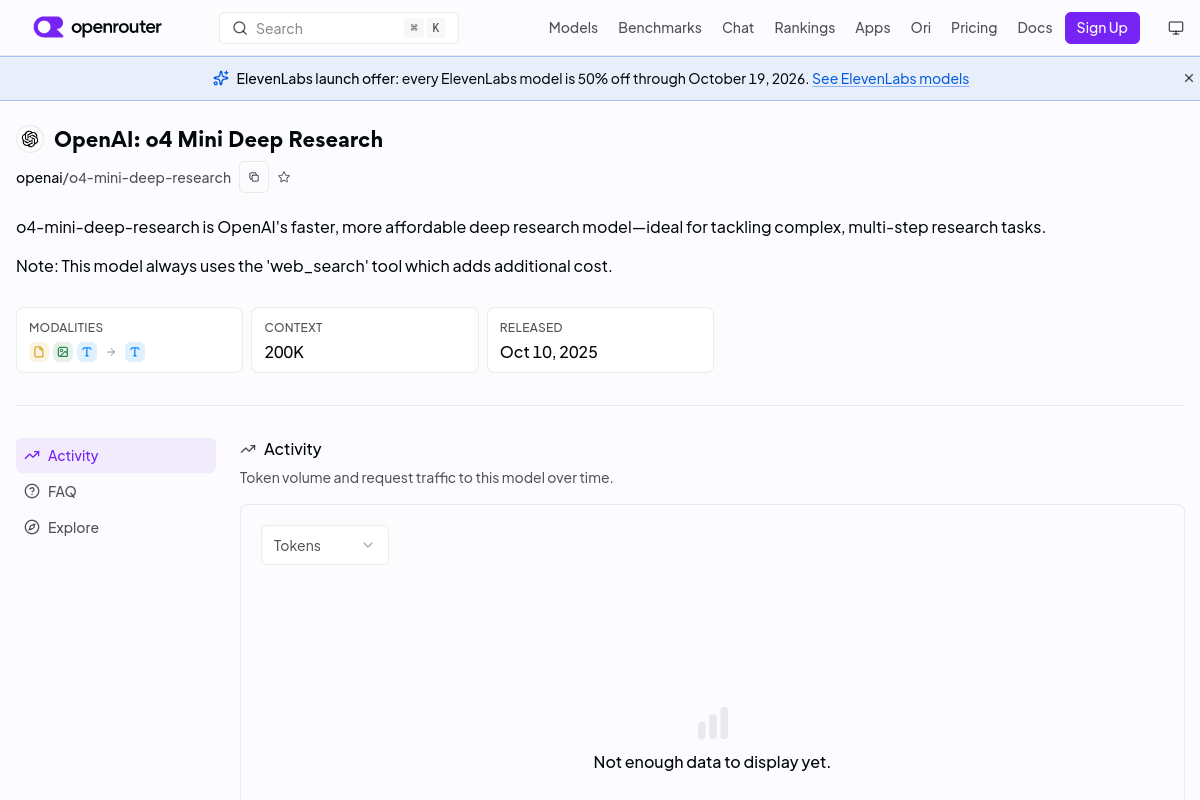Image resolution: width=1200 pixels, height=800 pixels.
Task: Open the Models nav item
Action: pos(573,28)
